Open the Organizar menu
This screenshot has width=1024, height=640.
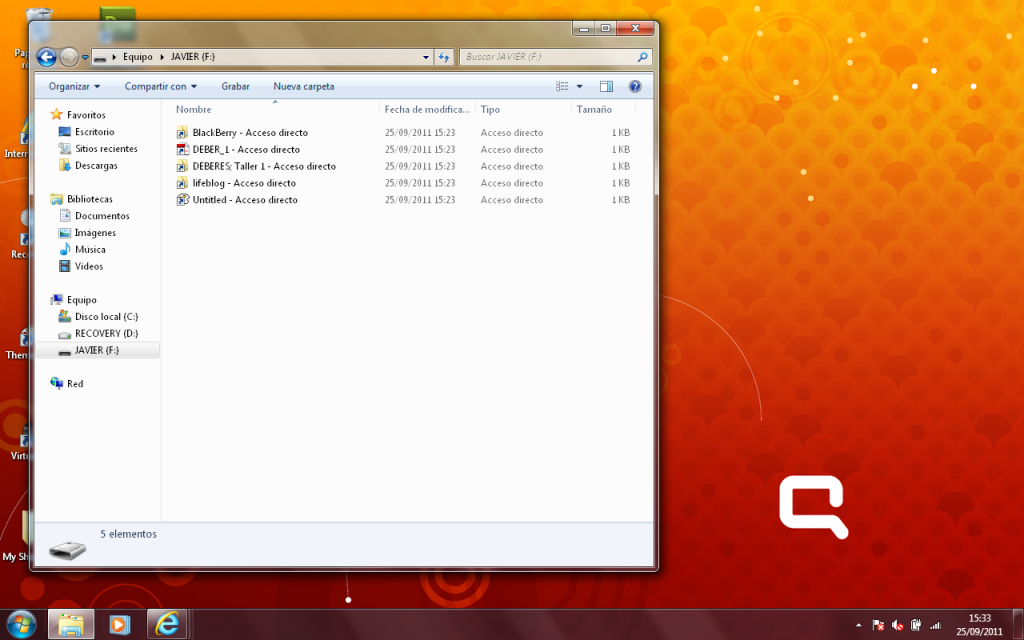pyautogui.click(x=74, y=86)
